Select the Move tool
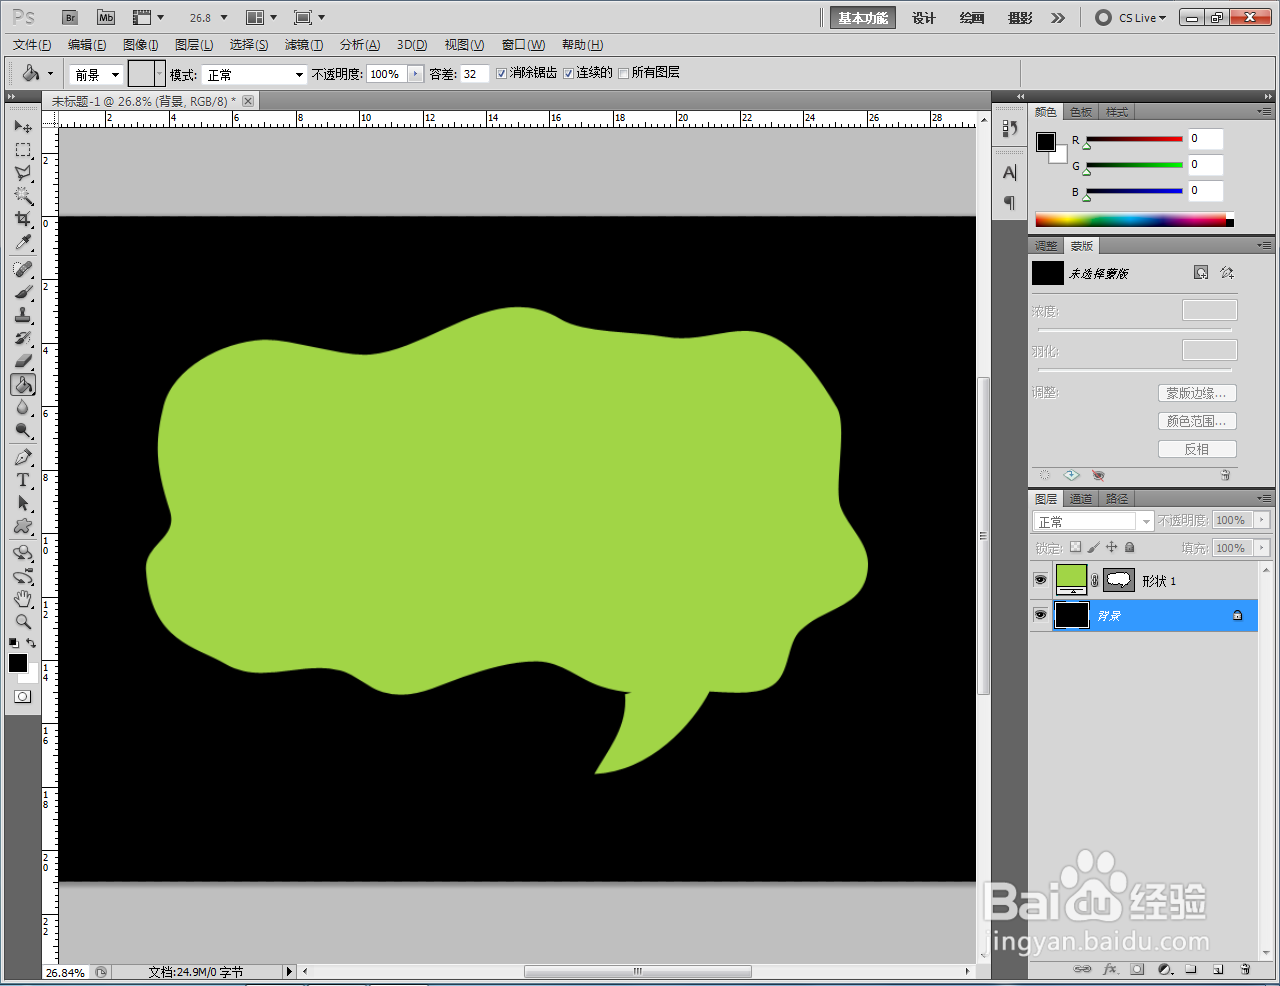1280x986 pixels. coord(23,127)
